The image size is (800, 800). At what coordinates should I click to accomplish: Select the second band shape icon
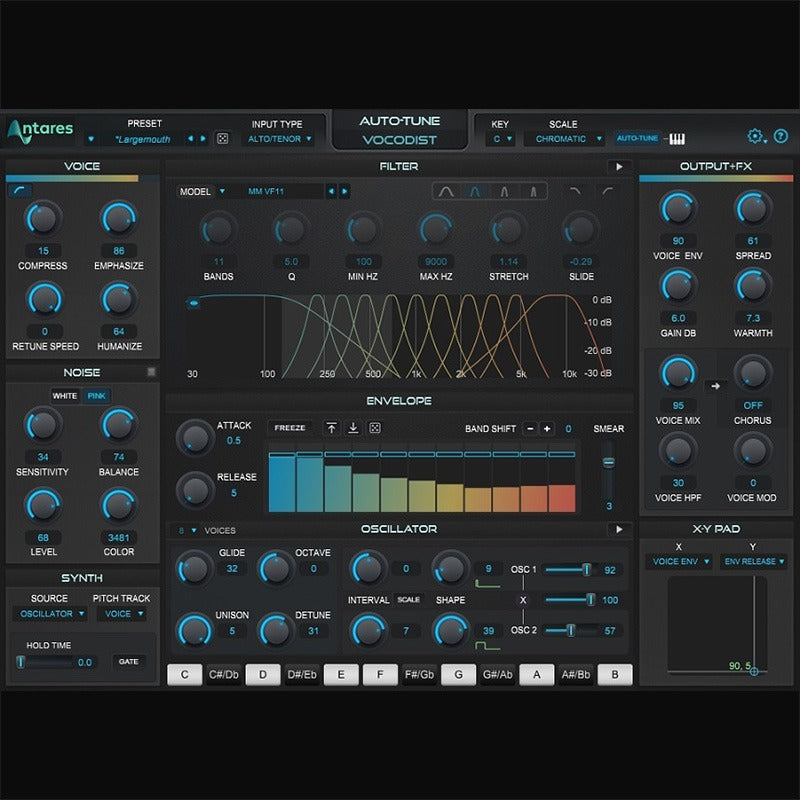click(x=474, y=191)
